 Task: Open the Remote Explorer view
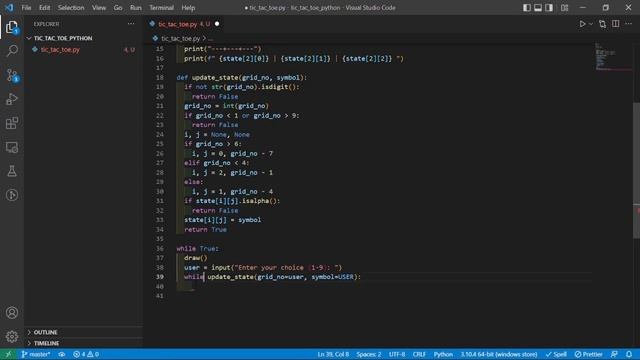(12, 147)
